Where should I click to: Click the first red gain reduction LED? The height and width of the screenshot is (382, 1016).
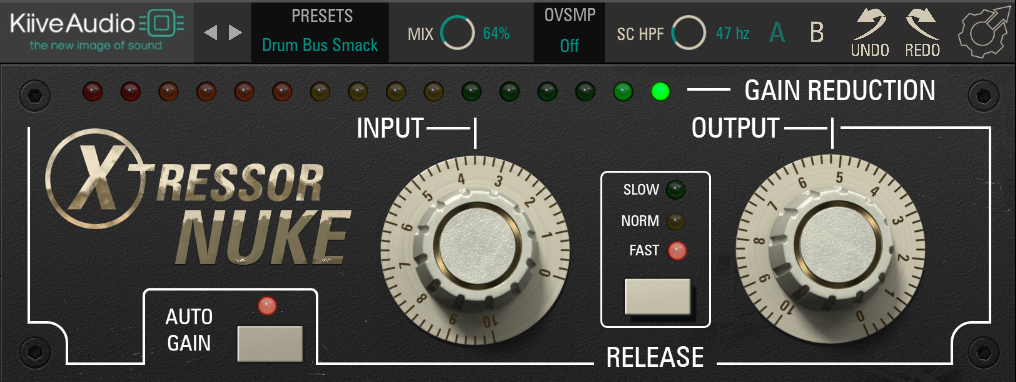tap(93, 91)
